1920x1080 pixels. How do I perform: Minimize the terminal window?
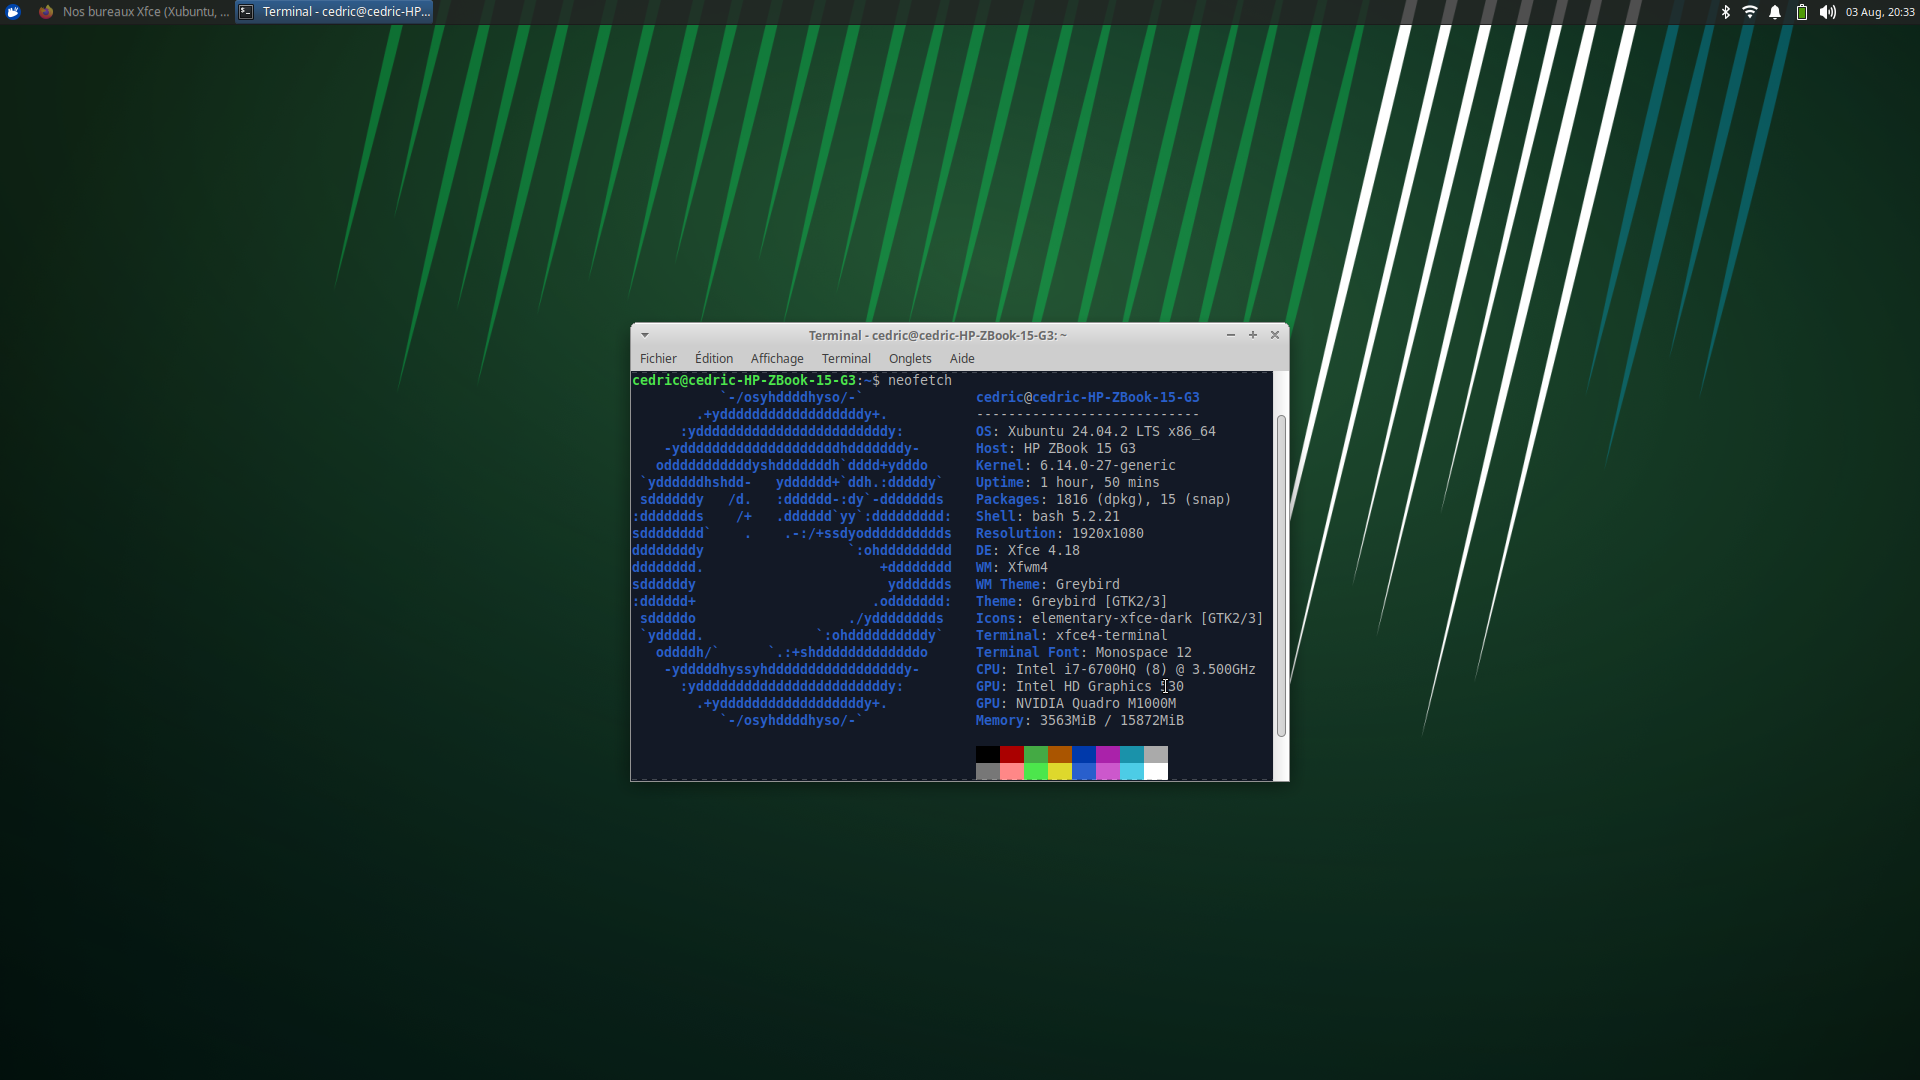(1231, 335)
